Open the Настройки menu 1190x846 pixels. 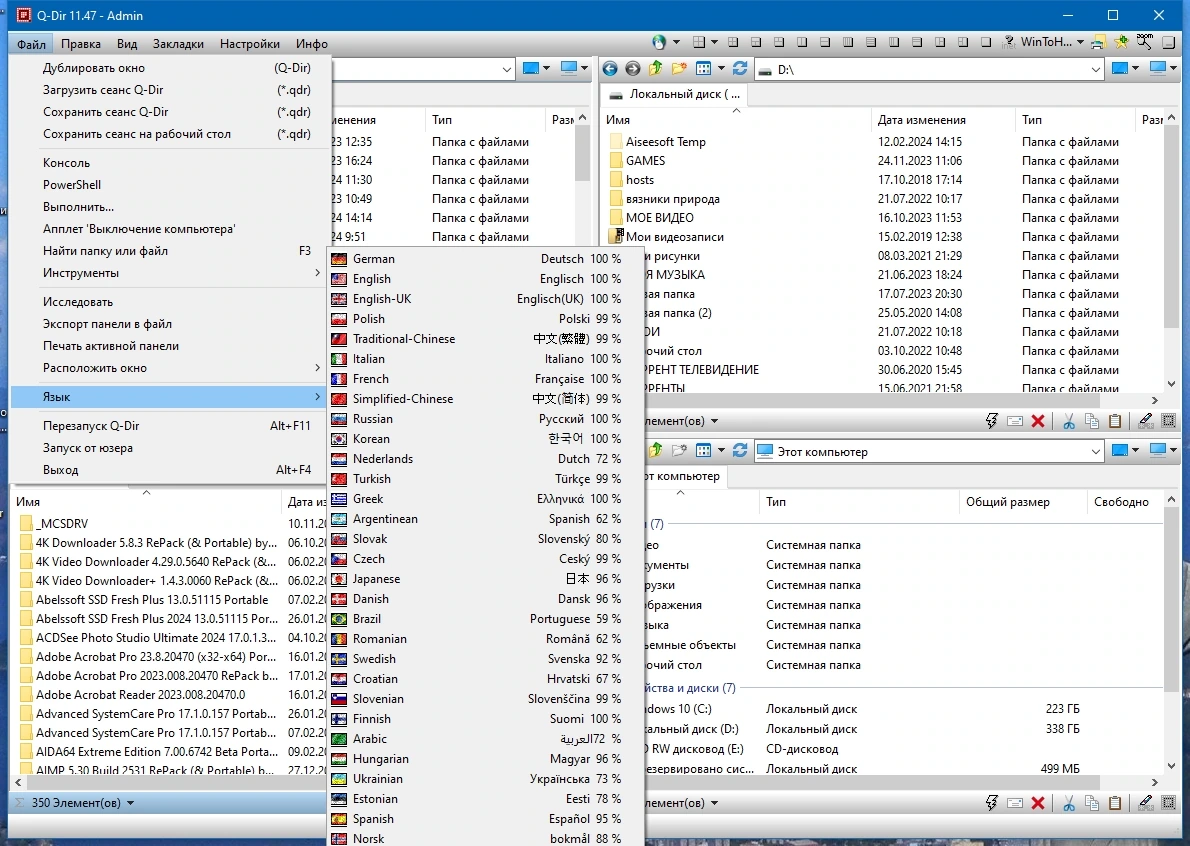[250, 44]
